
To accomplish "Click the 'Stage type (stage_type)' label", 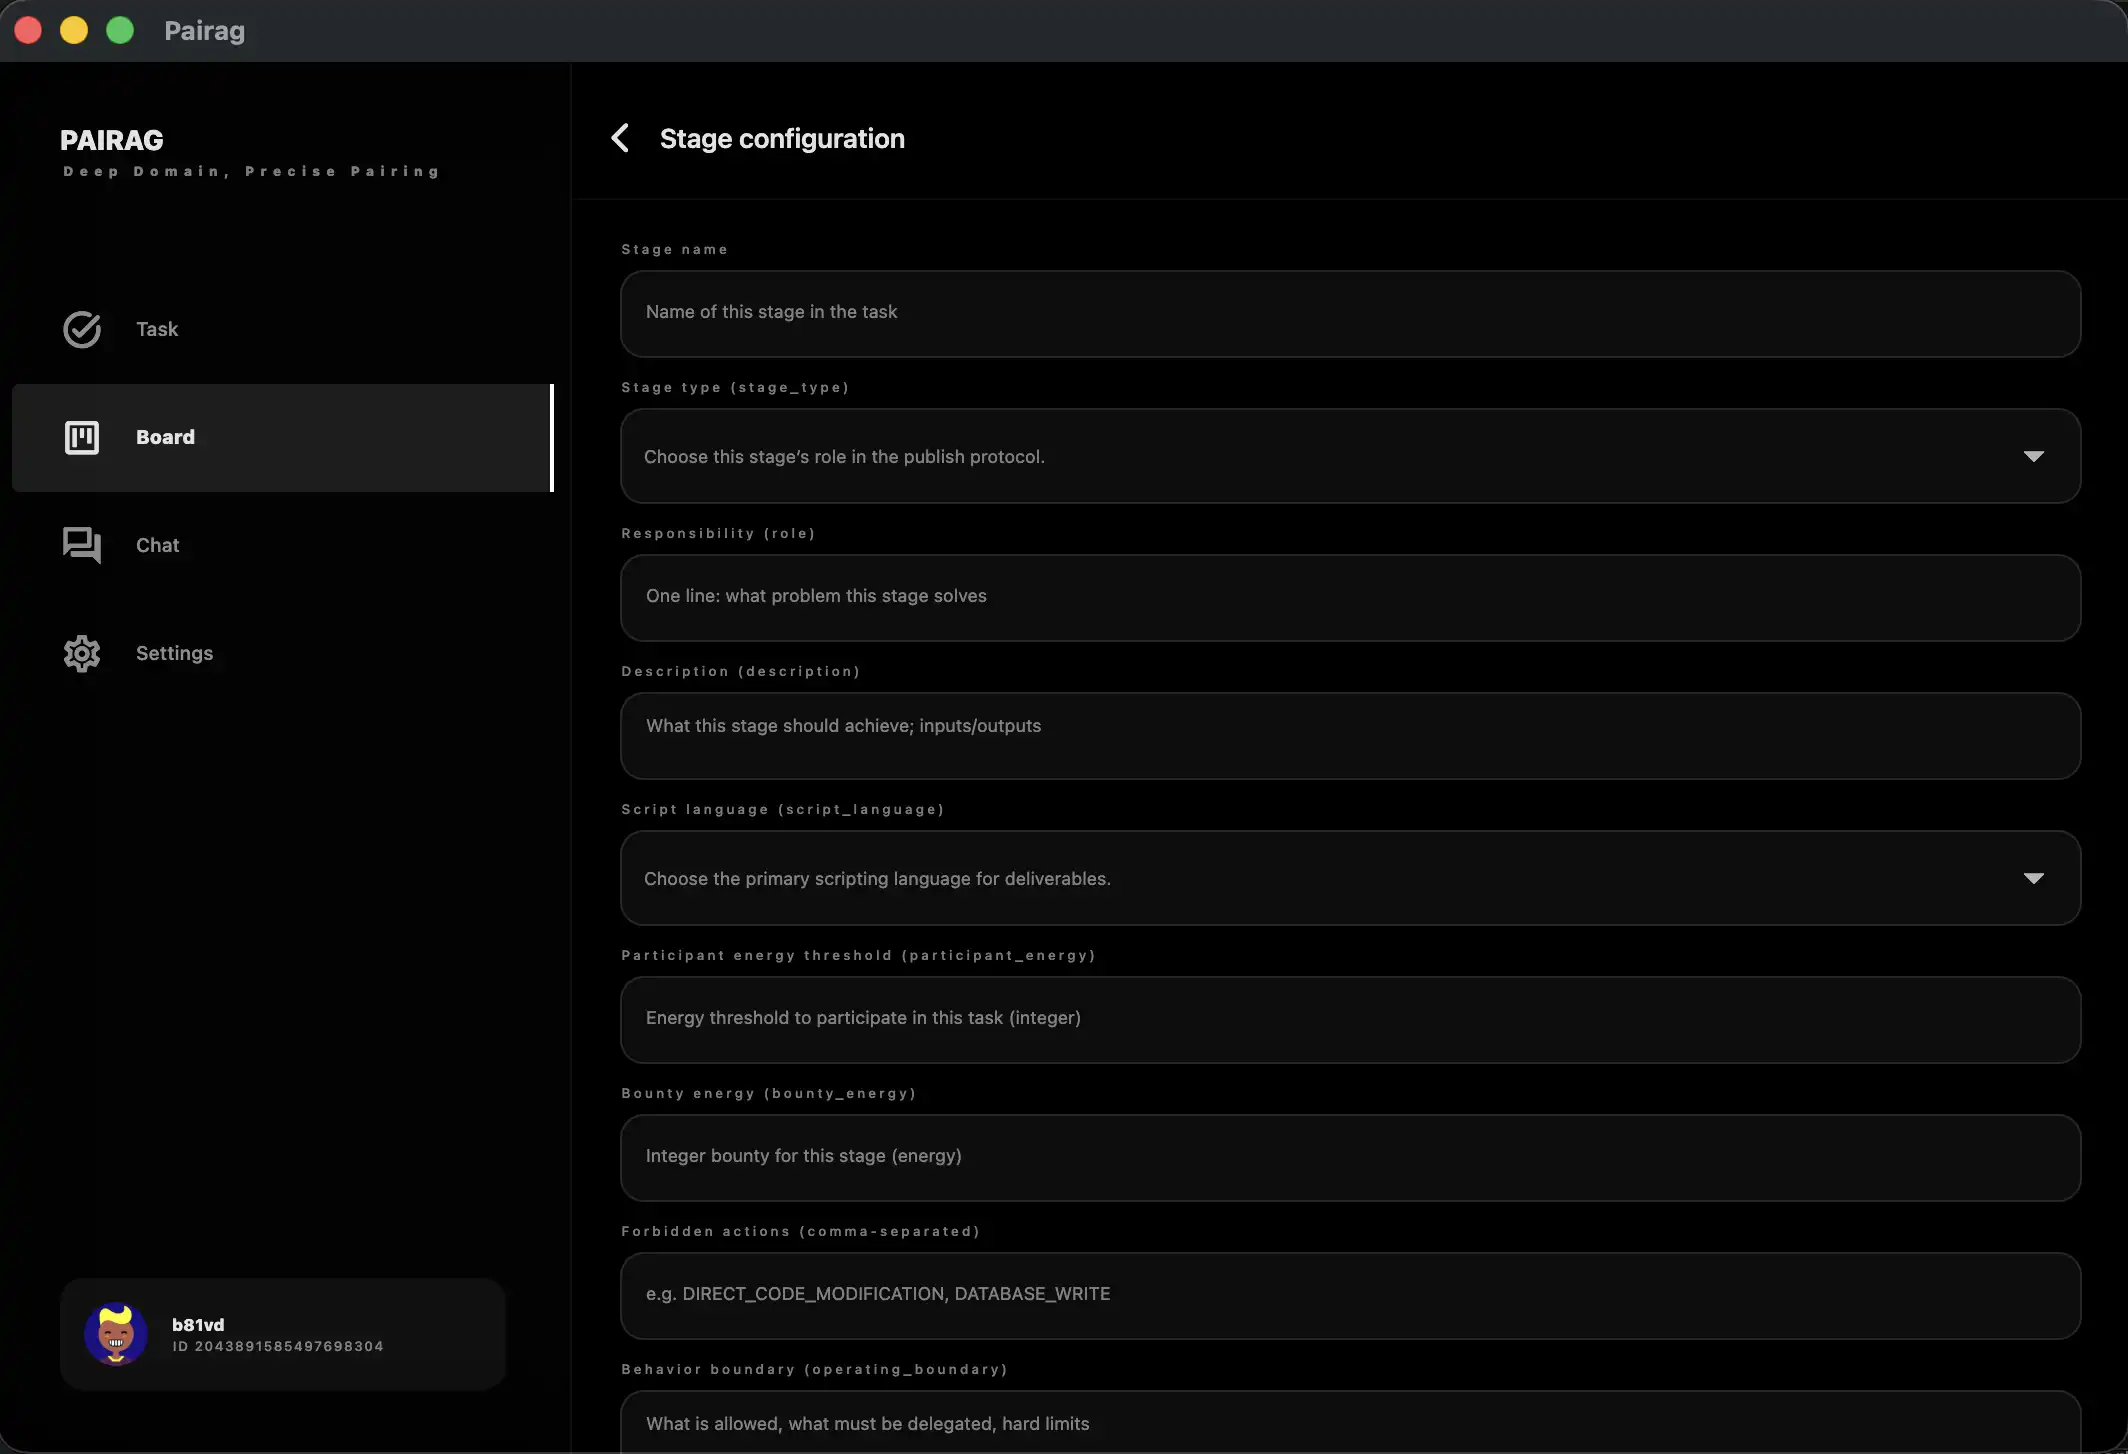I will [735, 387].
